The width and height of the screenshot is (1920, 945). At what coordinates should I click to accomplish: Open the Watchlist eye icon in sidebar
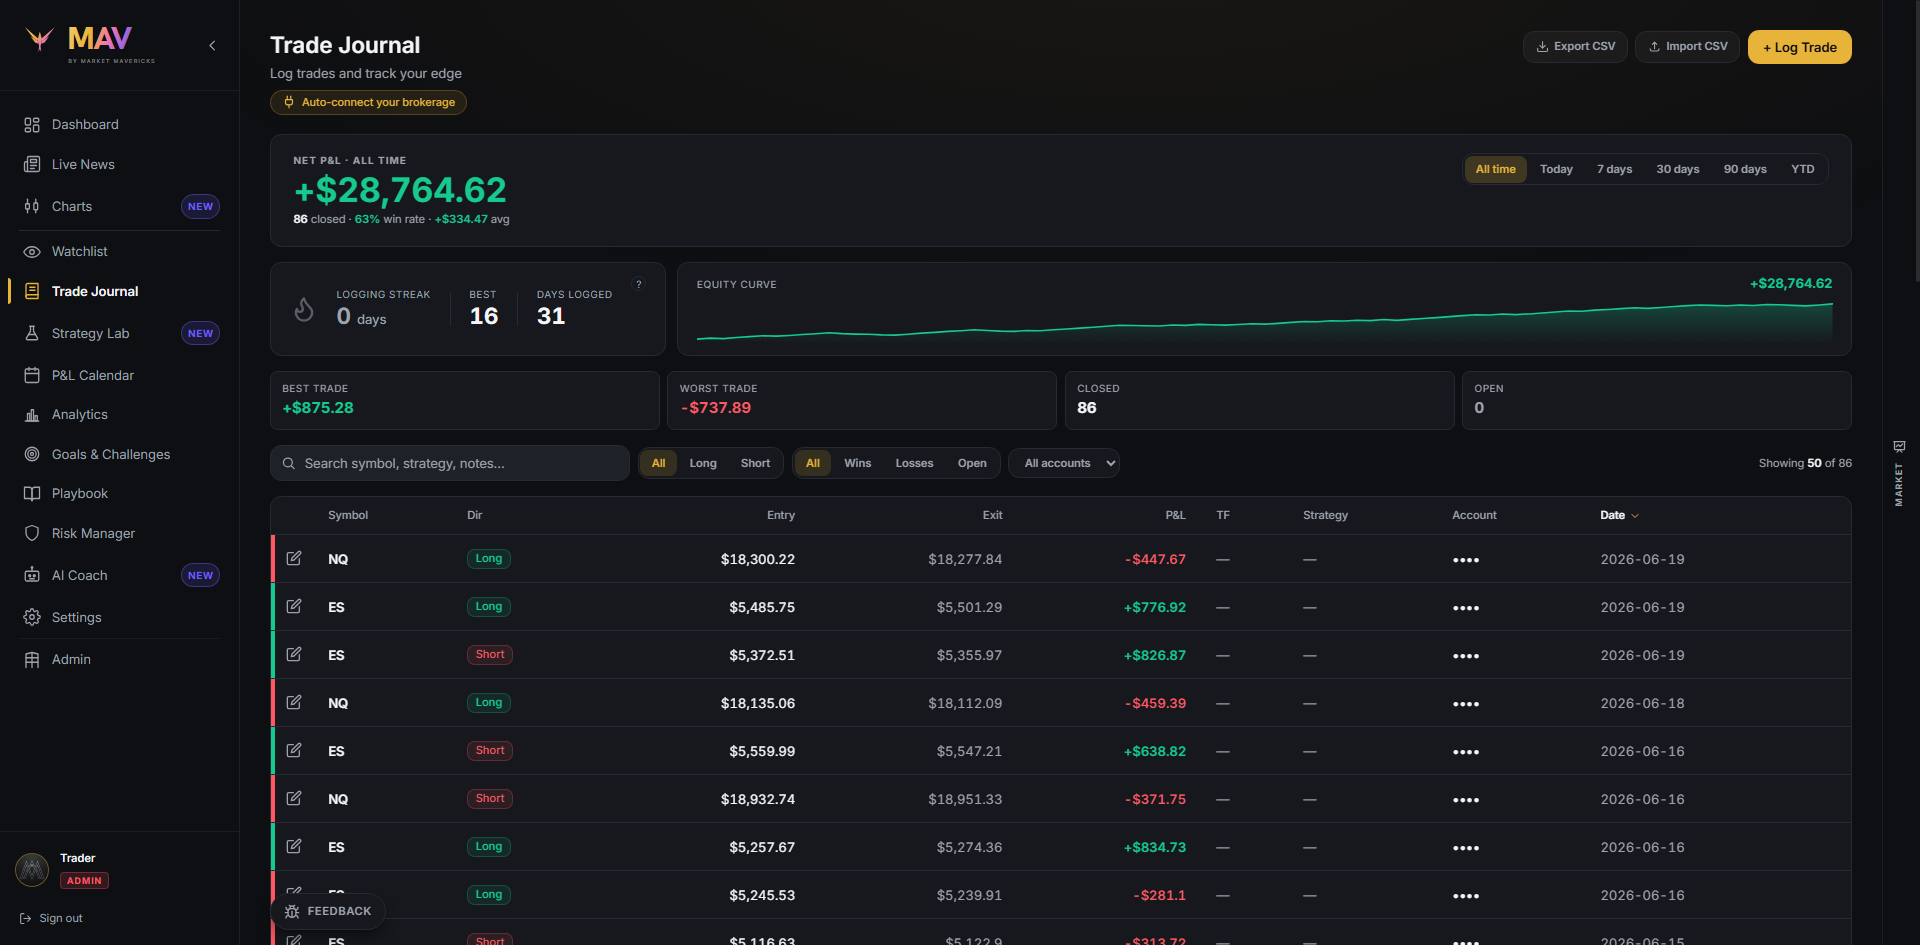(x=32, y=252)
